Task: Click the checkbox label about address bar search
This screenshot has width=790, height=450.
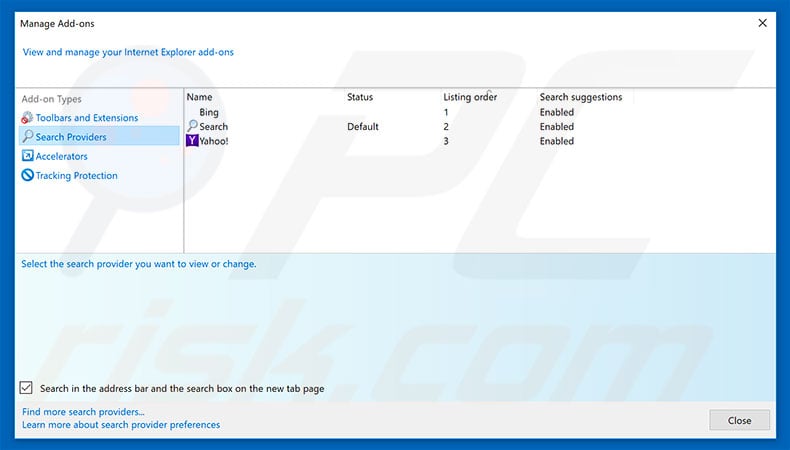Action: (x=182, y=389)
